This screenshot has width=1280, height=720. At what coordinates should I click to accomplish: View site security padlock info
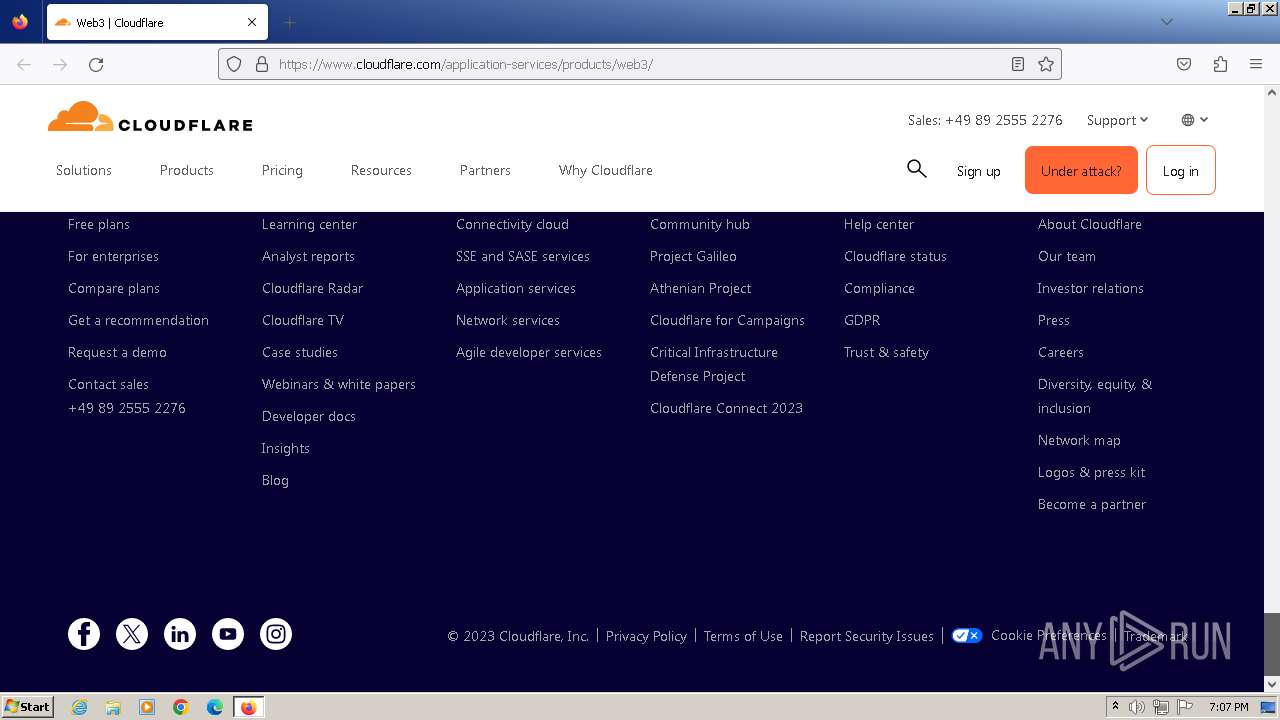point(262,64)
